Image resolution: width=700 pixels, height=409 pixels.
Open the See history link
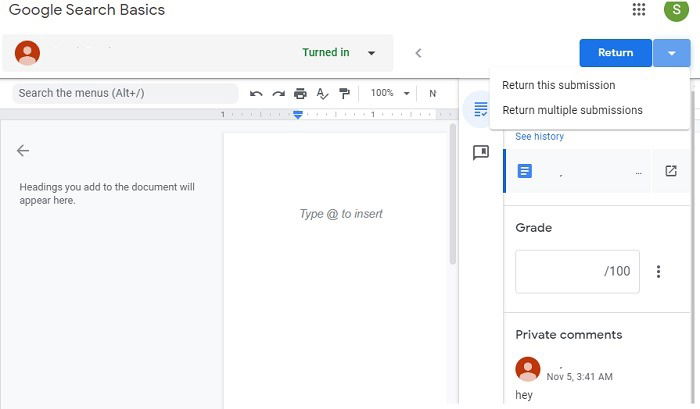point(539,136)
